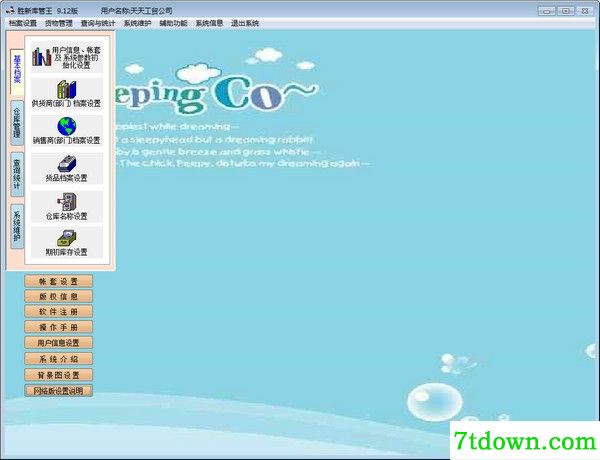Screen dimensions: 600x460
Task: Switch to the 系统维护 vertical side tab
Action: coord(17,226)
